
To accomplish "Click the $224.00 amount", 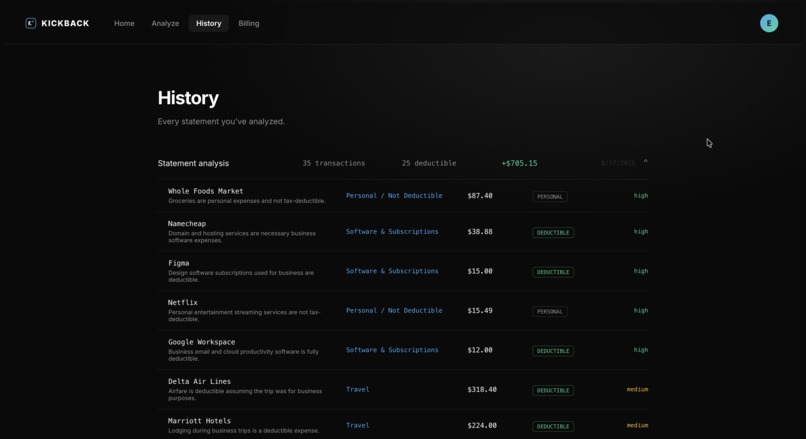I will [x=482, y=425].
